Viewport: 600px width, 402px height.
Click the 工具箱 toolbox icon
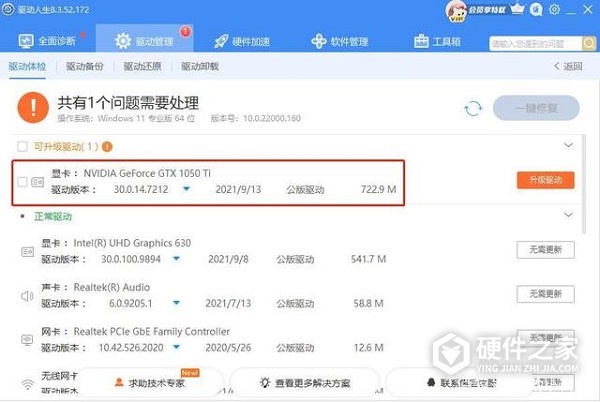421,41
